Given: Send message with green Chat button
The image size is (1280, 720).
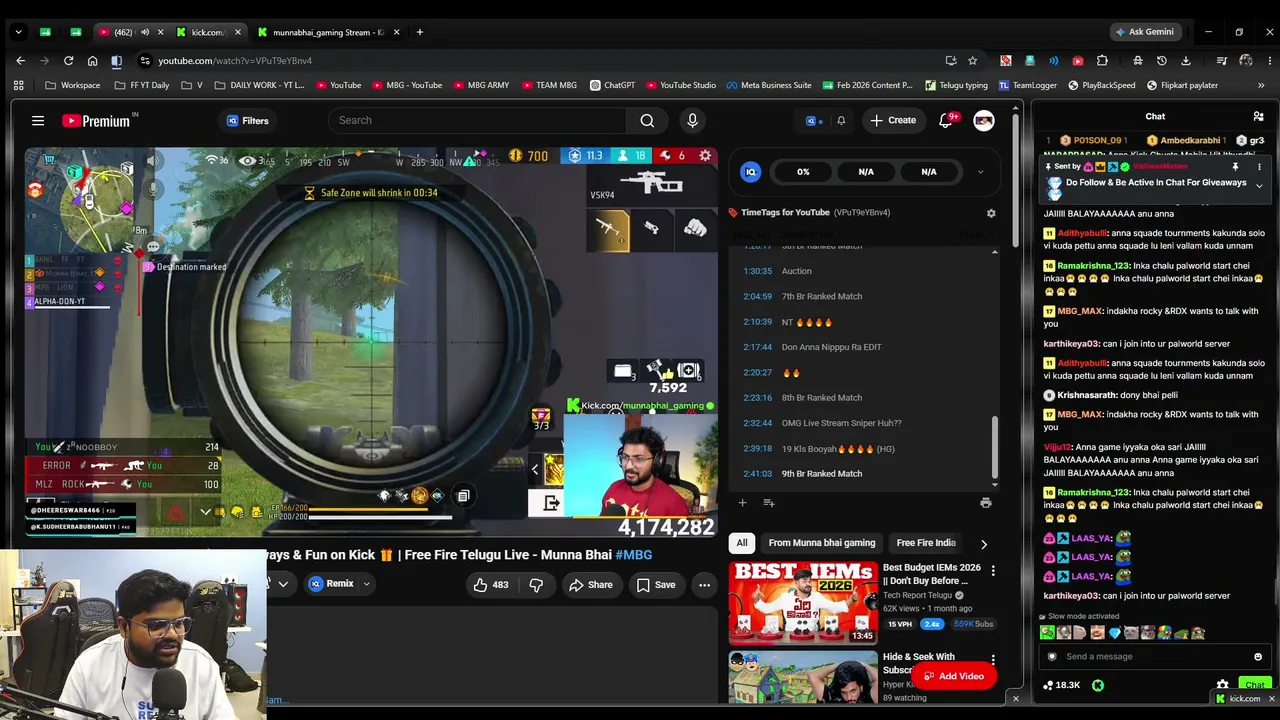Looking at the screenshot, I should pos(1254,686).
